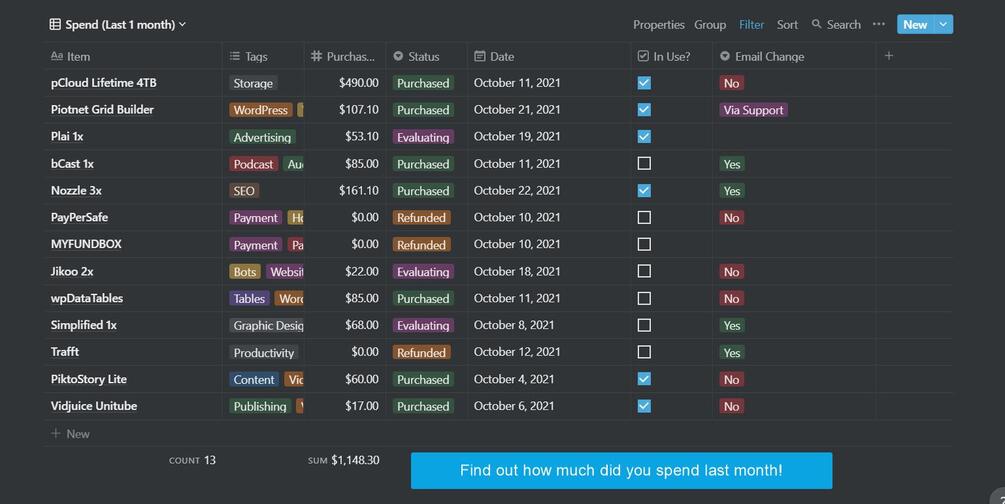Uncheck In Use for Vidjuice Unitube

pyautogui.click(x=644, y=406)
